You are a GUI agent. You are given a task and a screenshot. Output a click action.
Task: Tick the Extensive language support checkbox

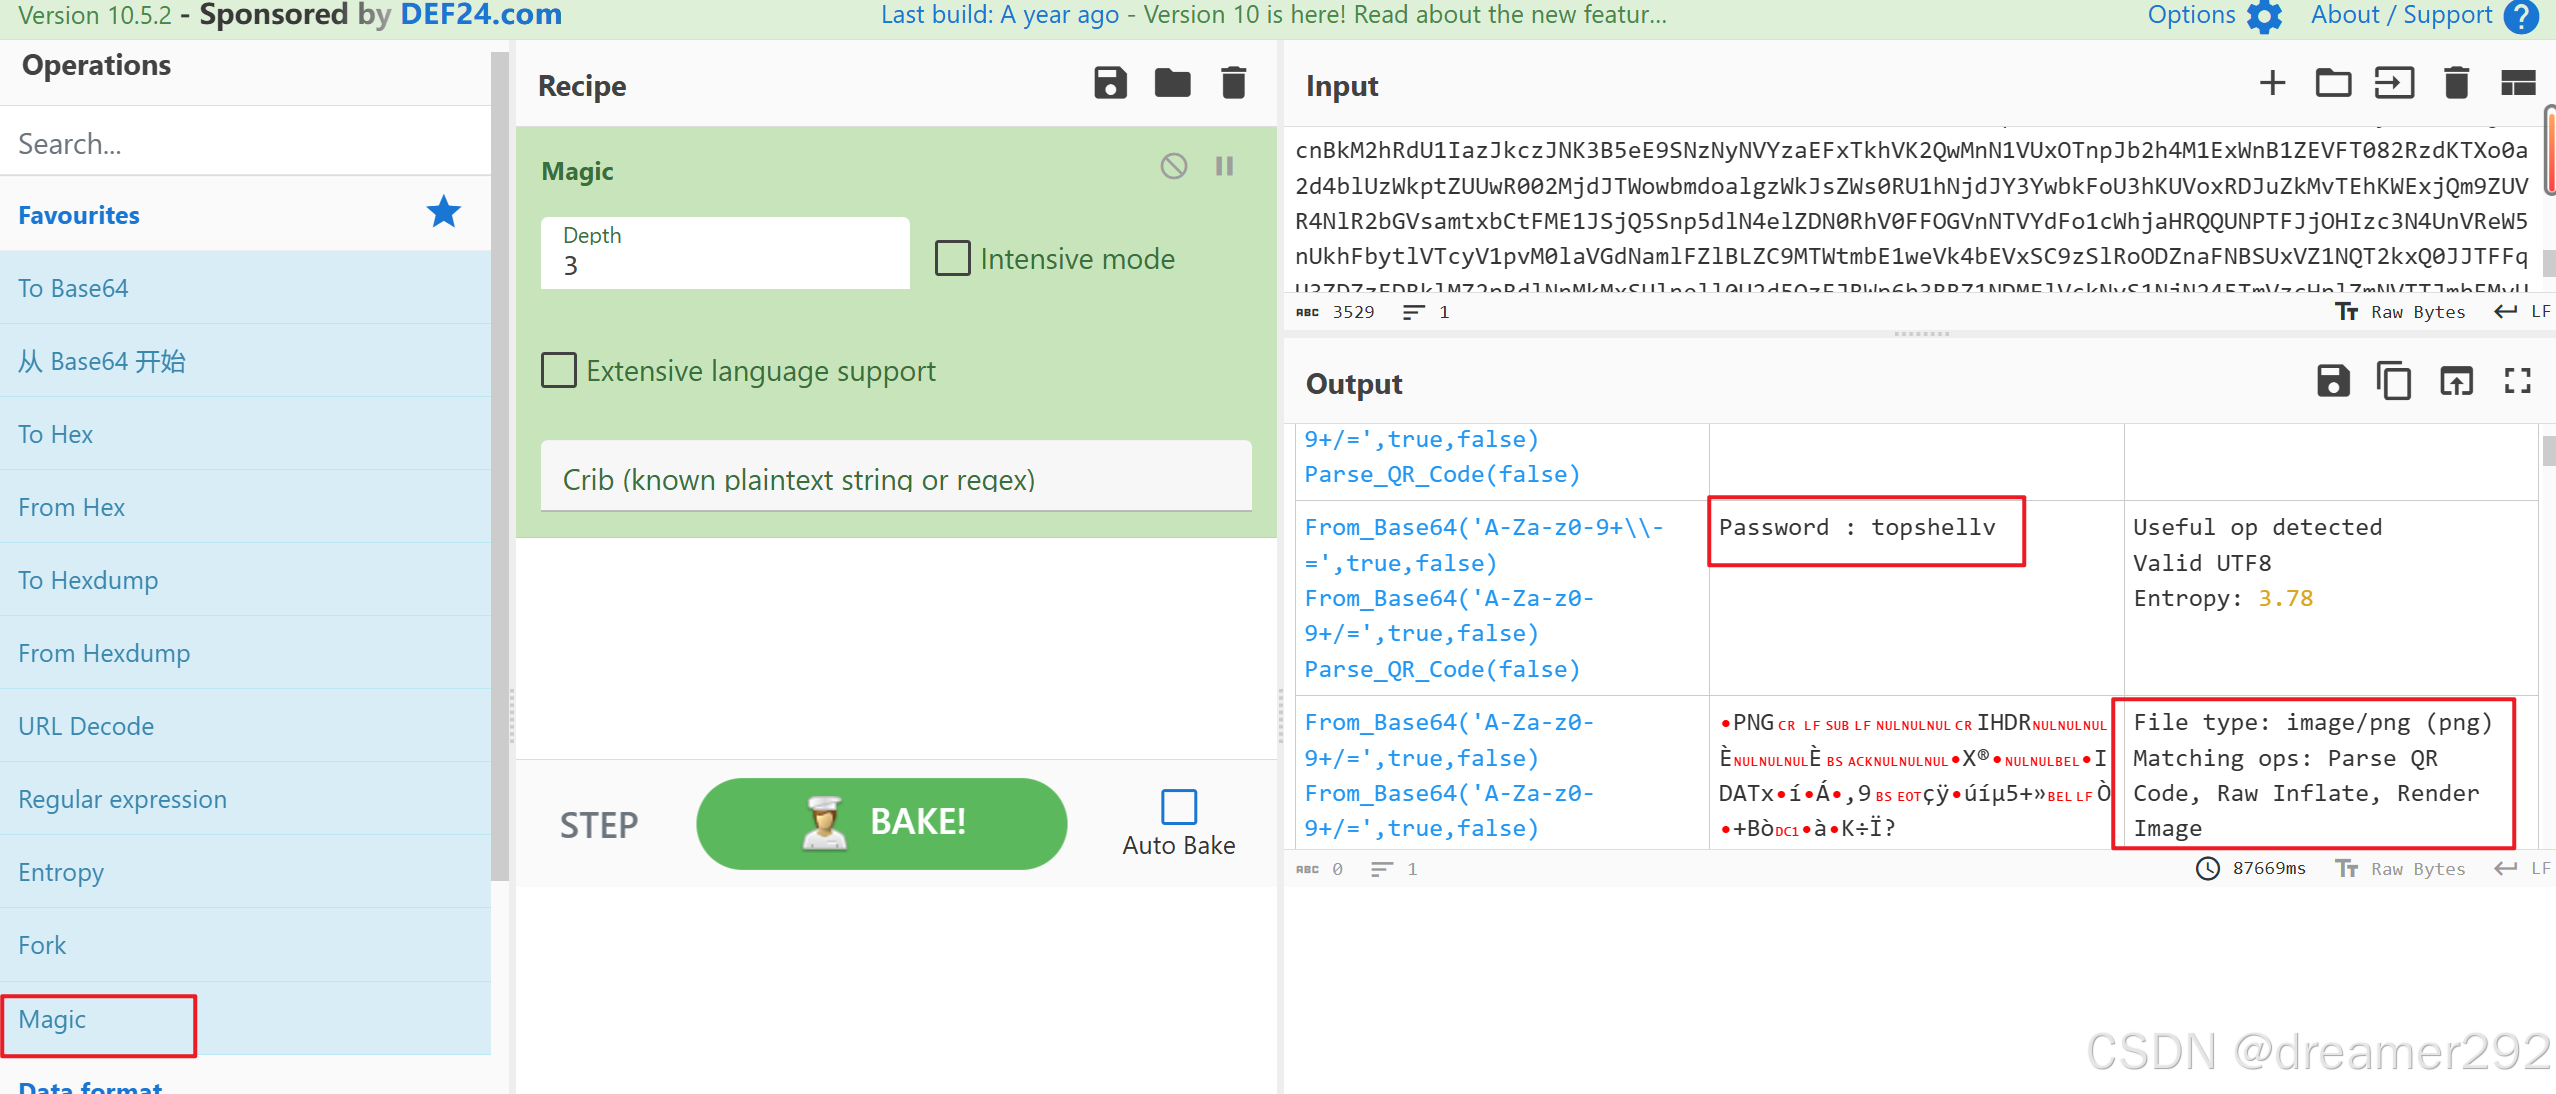[558, 370]
